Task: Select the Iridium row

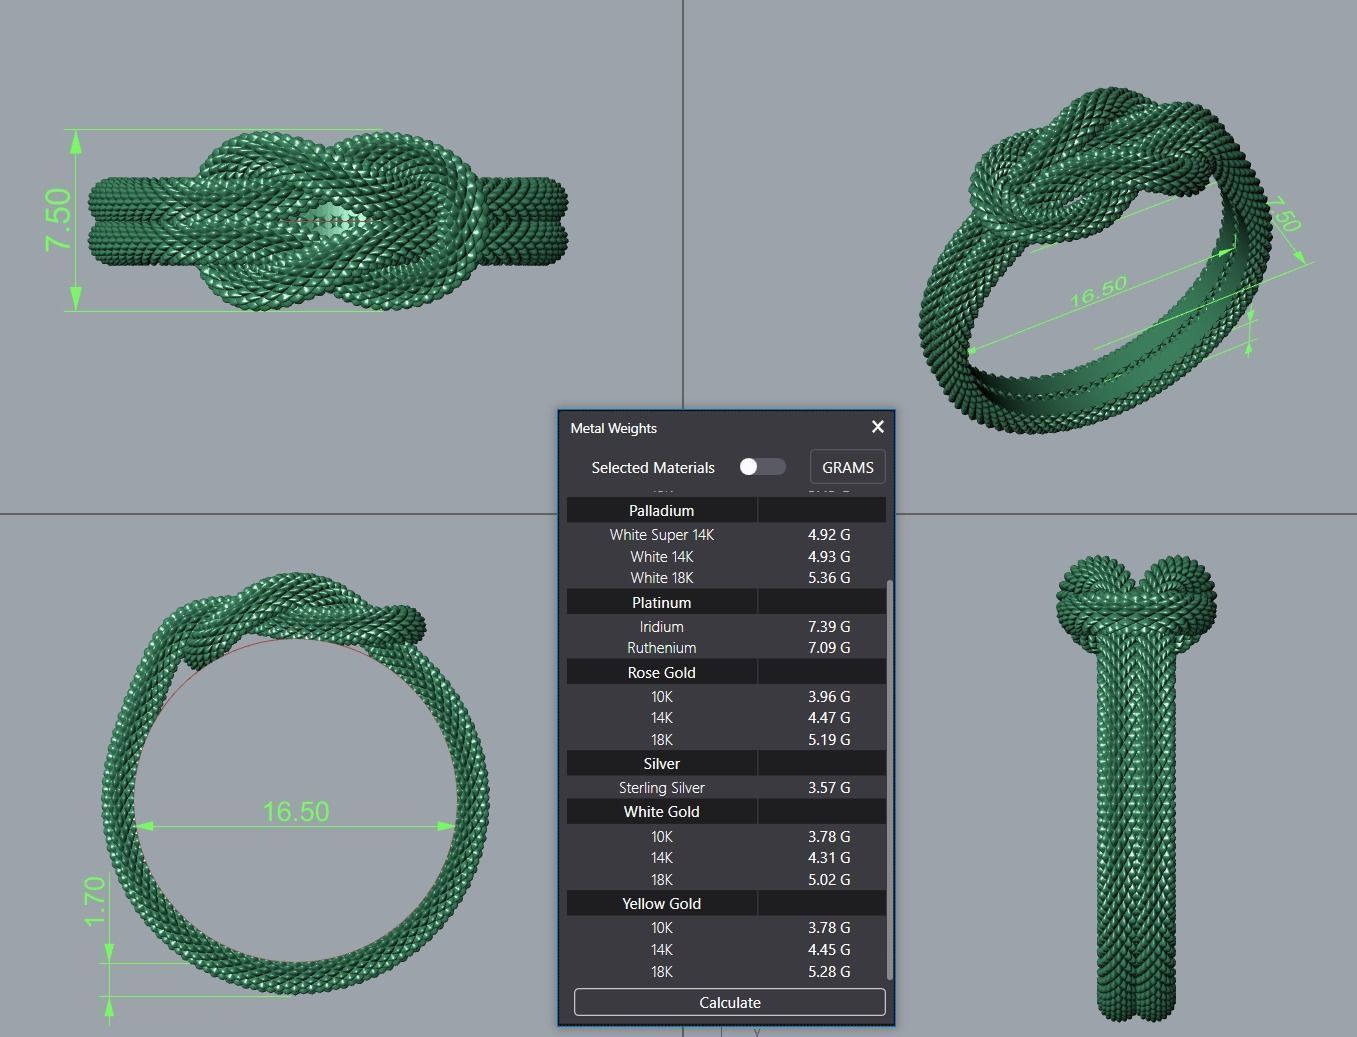Action: point(726,627)
